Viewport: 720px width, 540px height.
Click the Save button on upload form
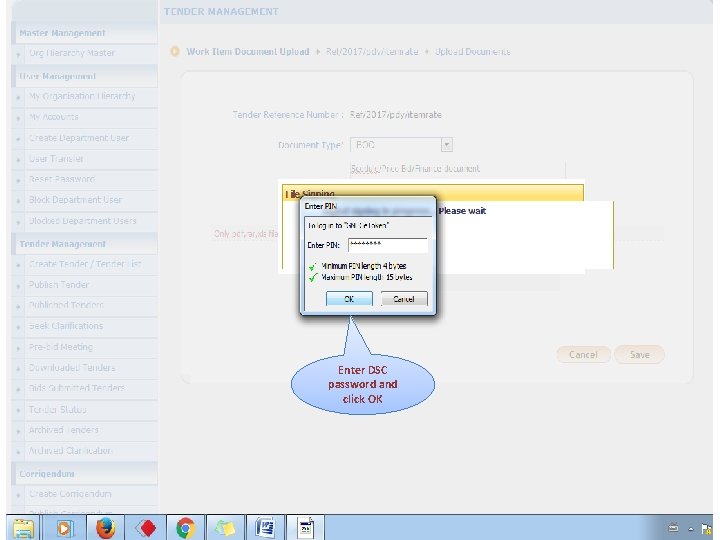click(639, 354)
